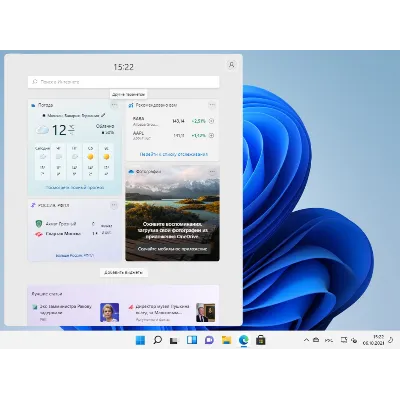400x400 pixels.
Task: Click the stocks widget title icon
Action: (131, 105)
